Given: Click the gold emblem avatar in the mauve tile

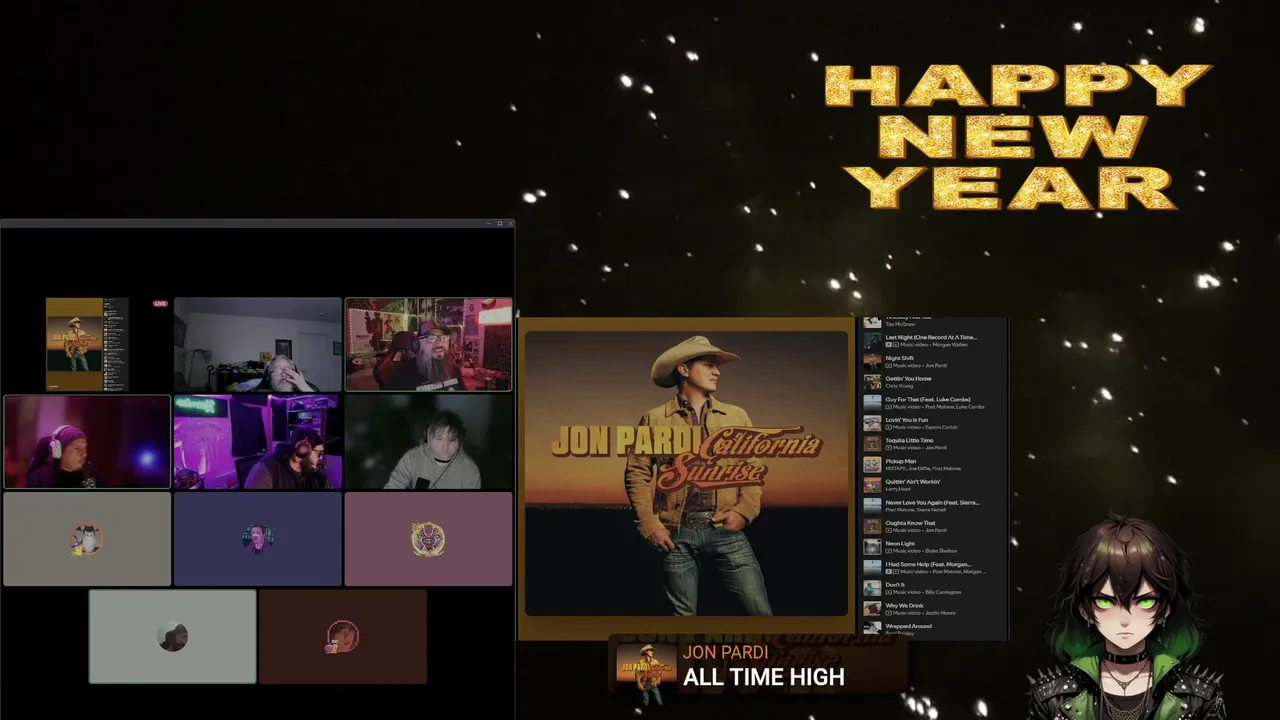Looking at the screenshot, I should click(428, 540).
